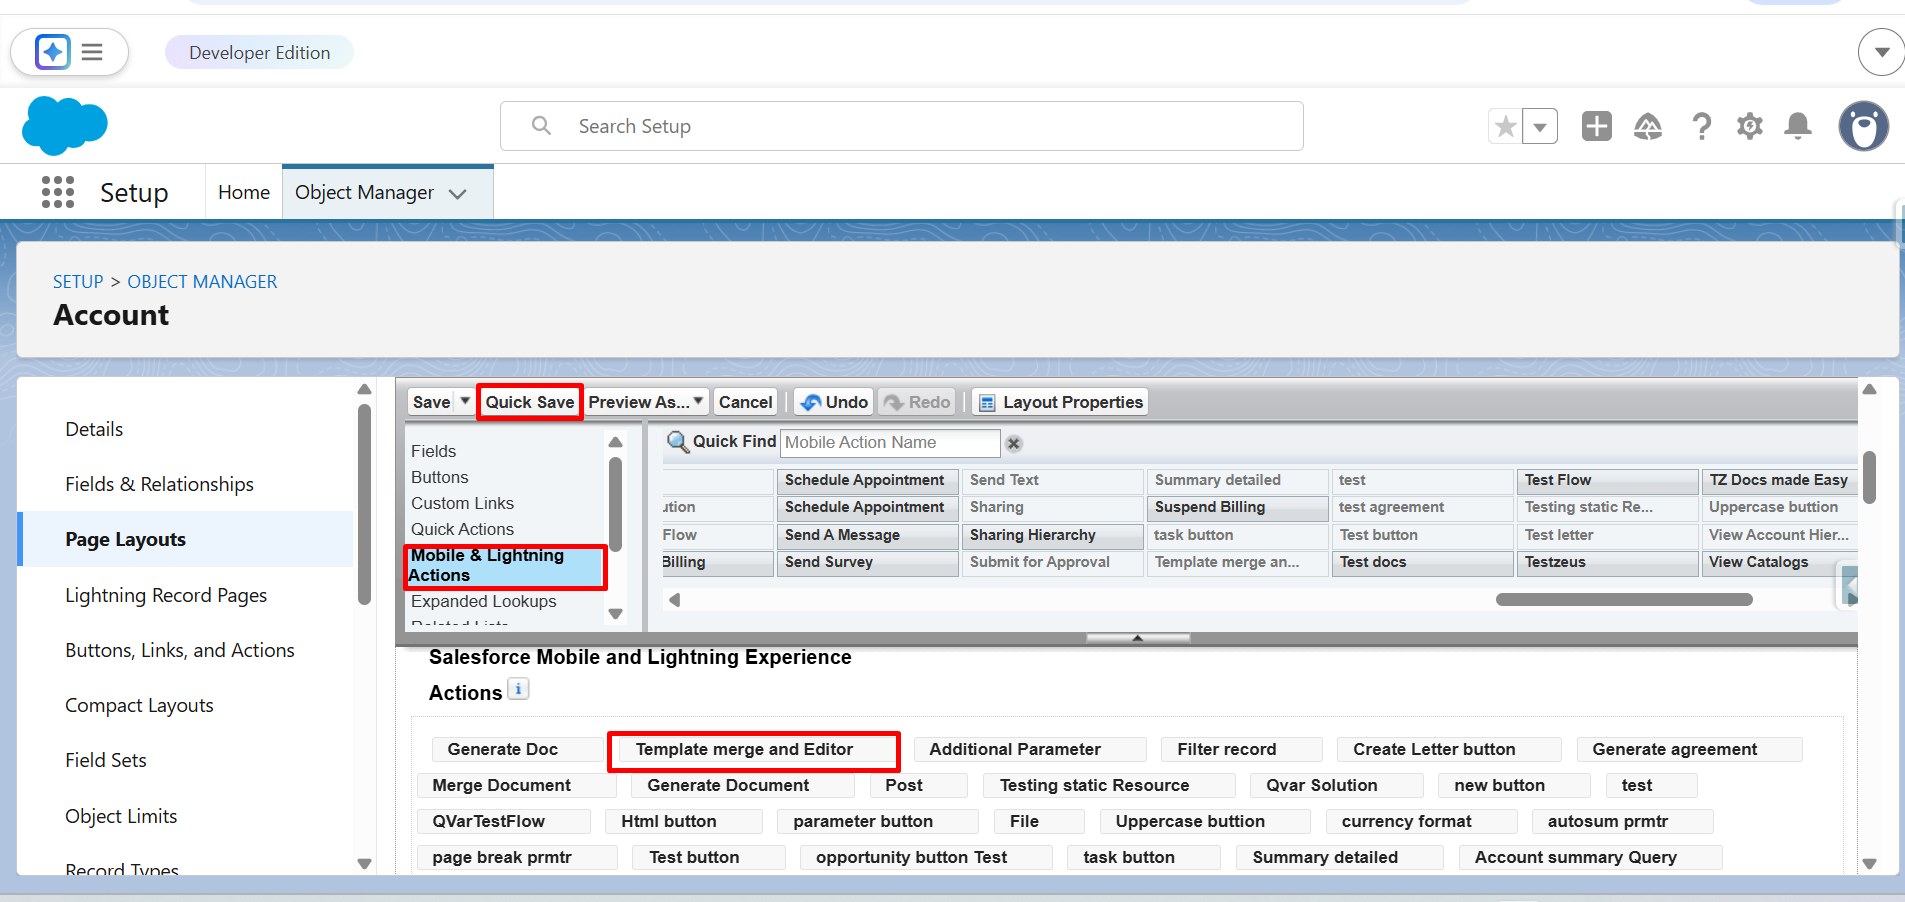Open the Help question mark icon

pos(1701,127)
